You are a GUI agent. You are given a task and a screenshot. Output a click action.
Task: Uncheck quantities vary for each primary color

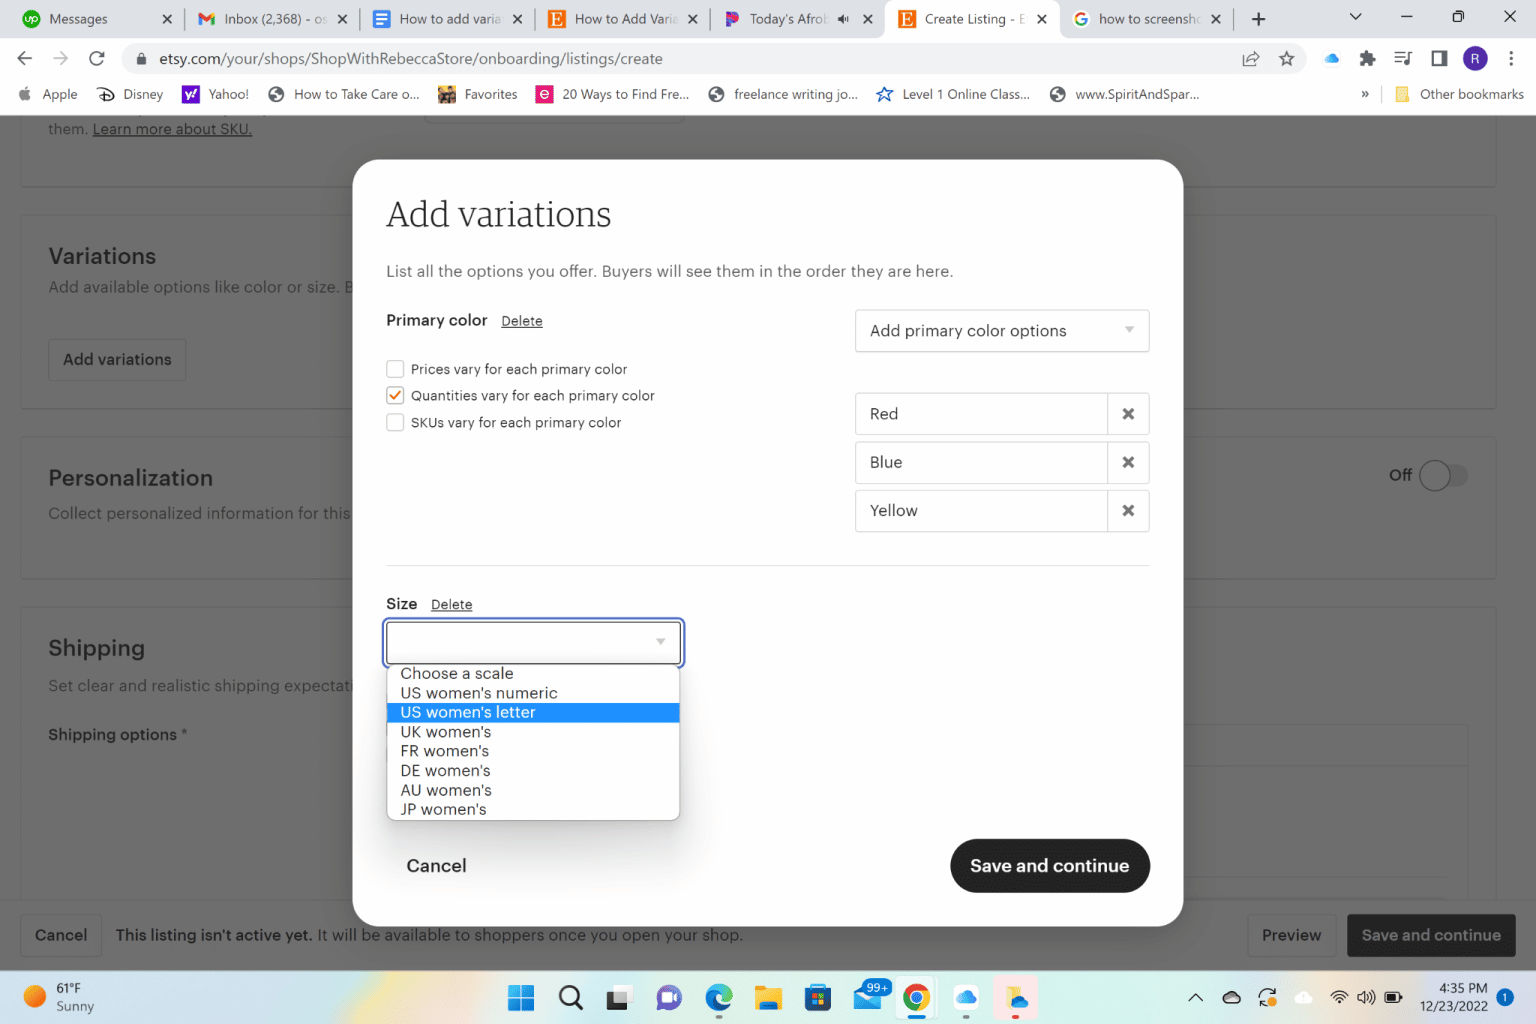[395, 395]
